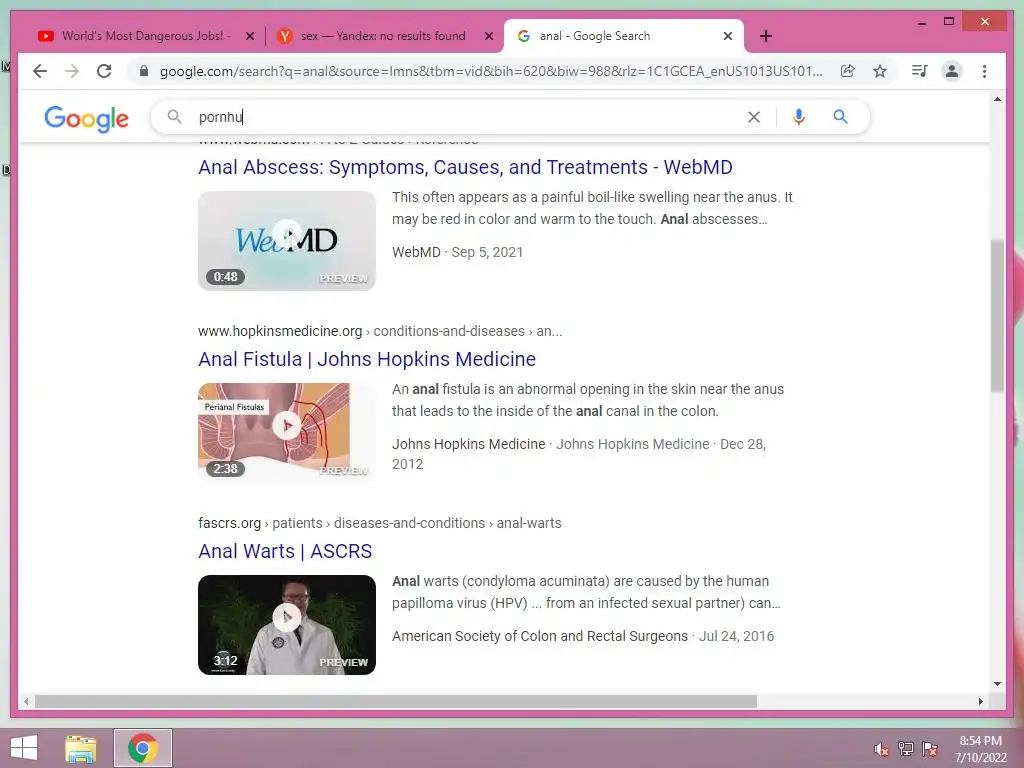The width and height of the screenshot is (1024, 768).
Task: Click the horizontal scrollbar thumb
Action: (396, 701)
